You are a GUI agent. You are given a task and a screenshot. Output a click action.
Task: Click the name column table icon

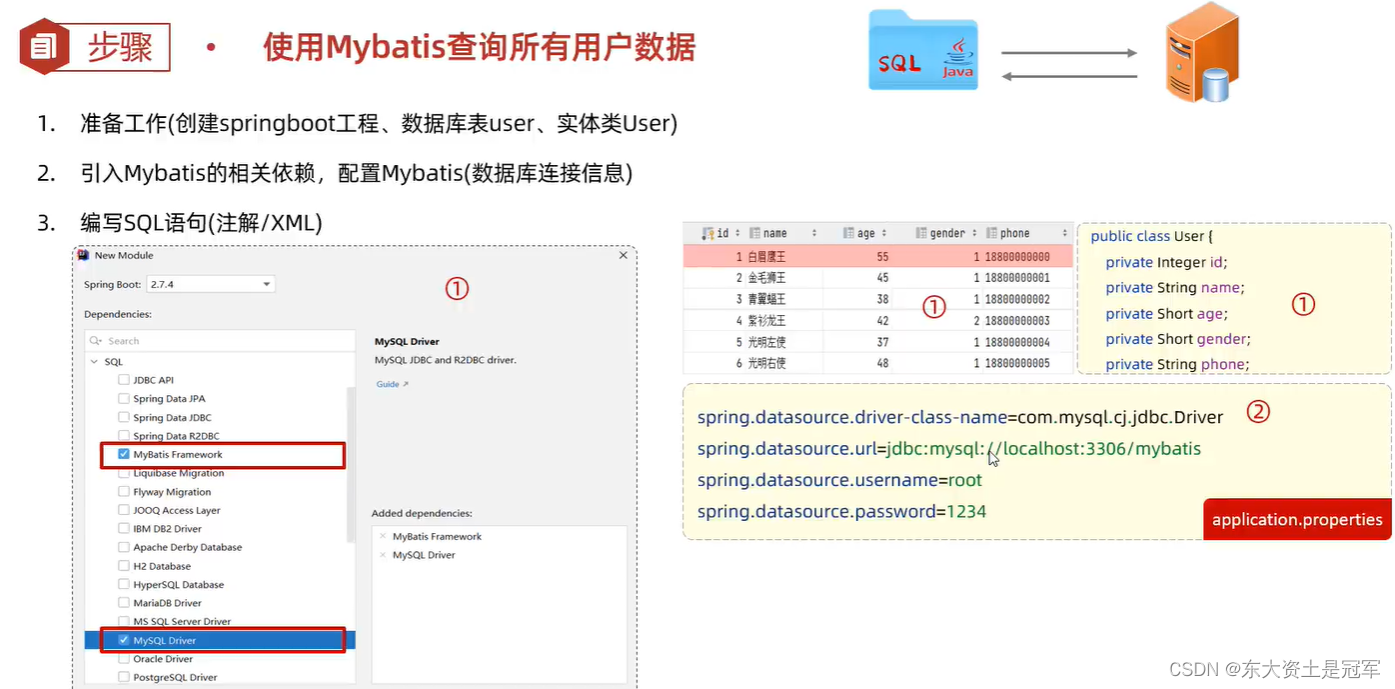click(755, 233)
